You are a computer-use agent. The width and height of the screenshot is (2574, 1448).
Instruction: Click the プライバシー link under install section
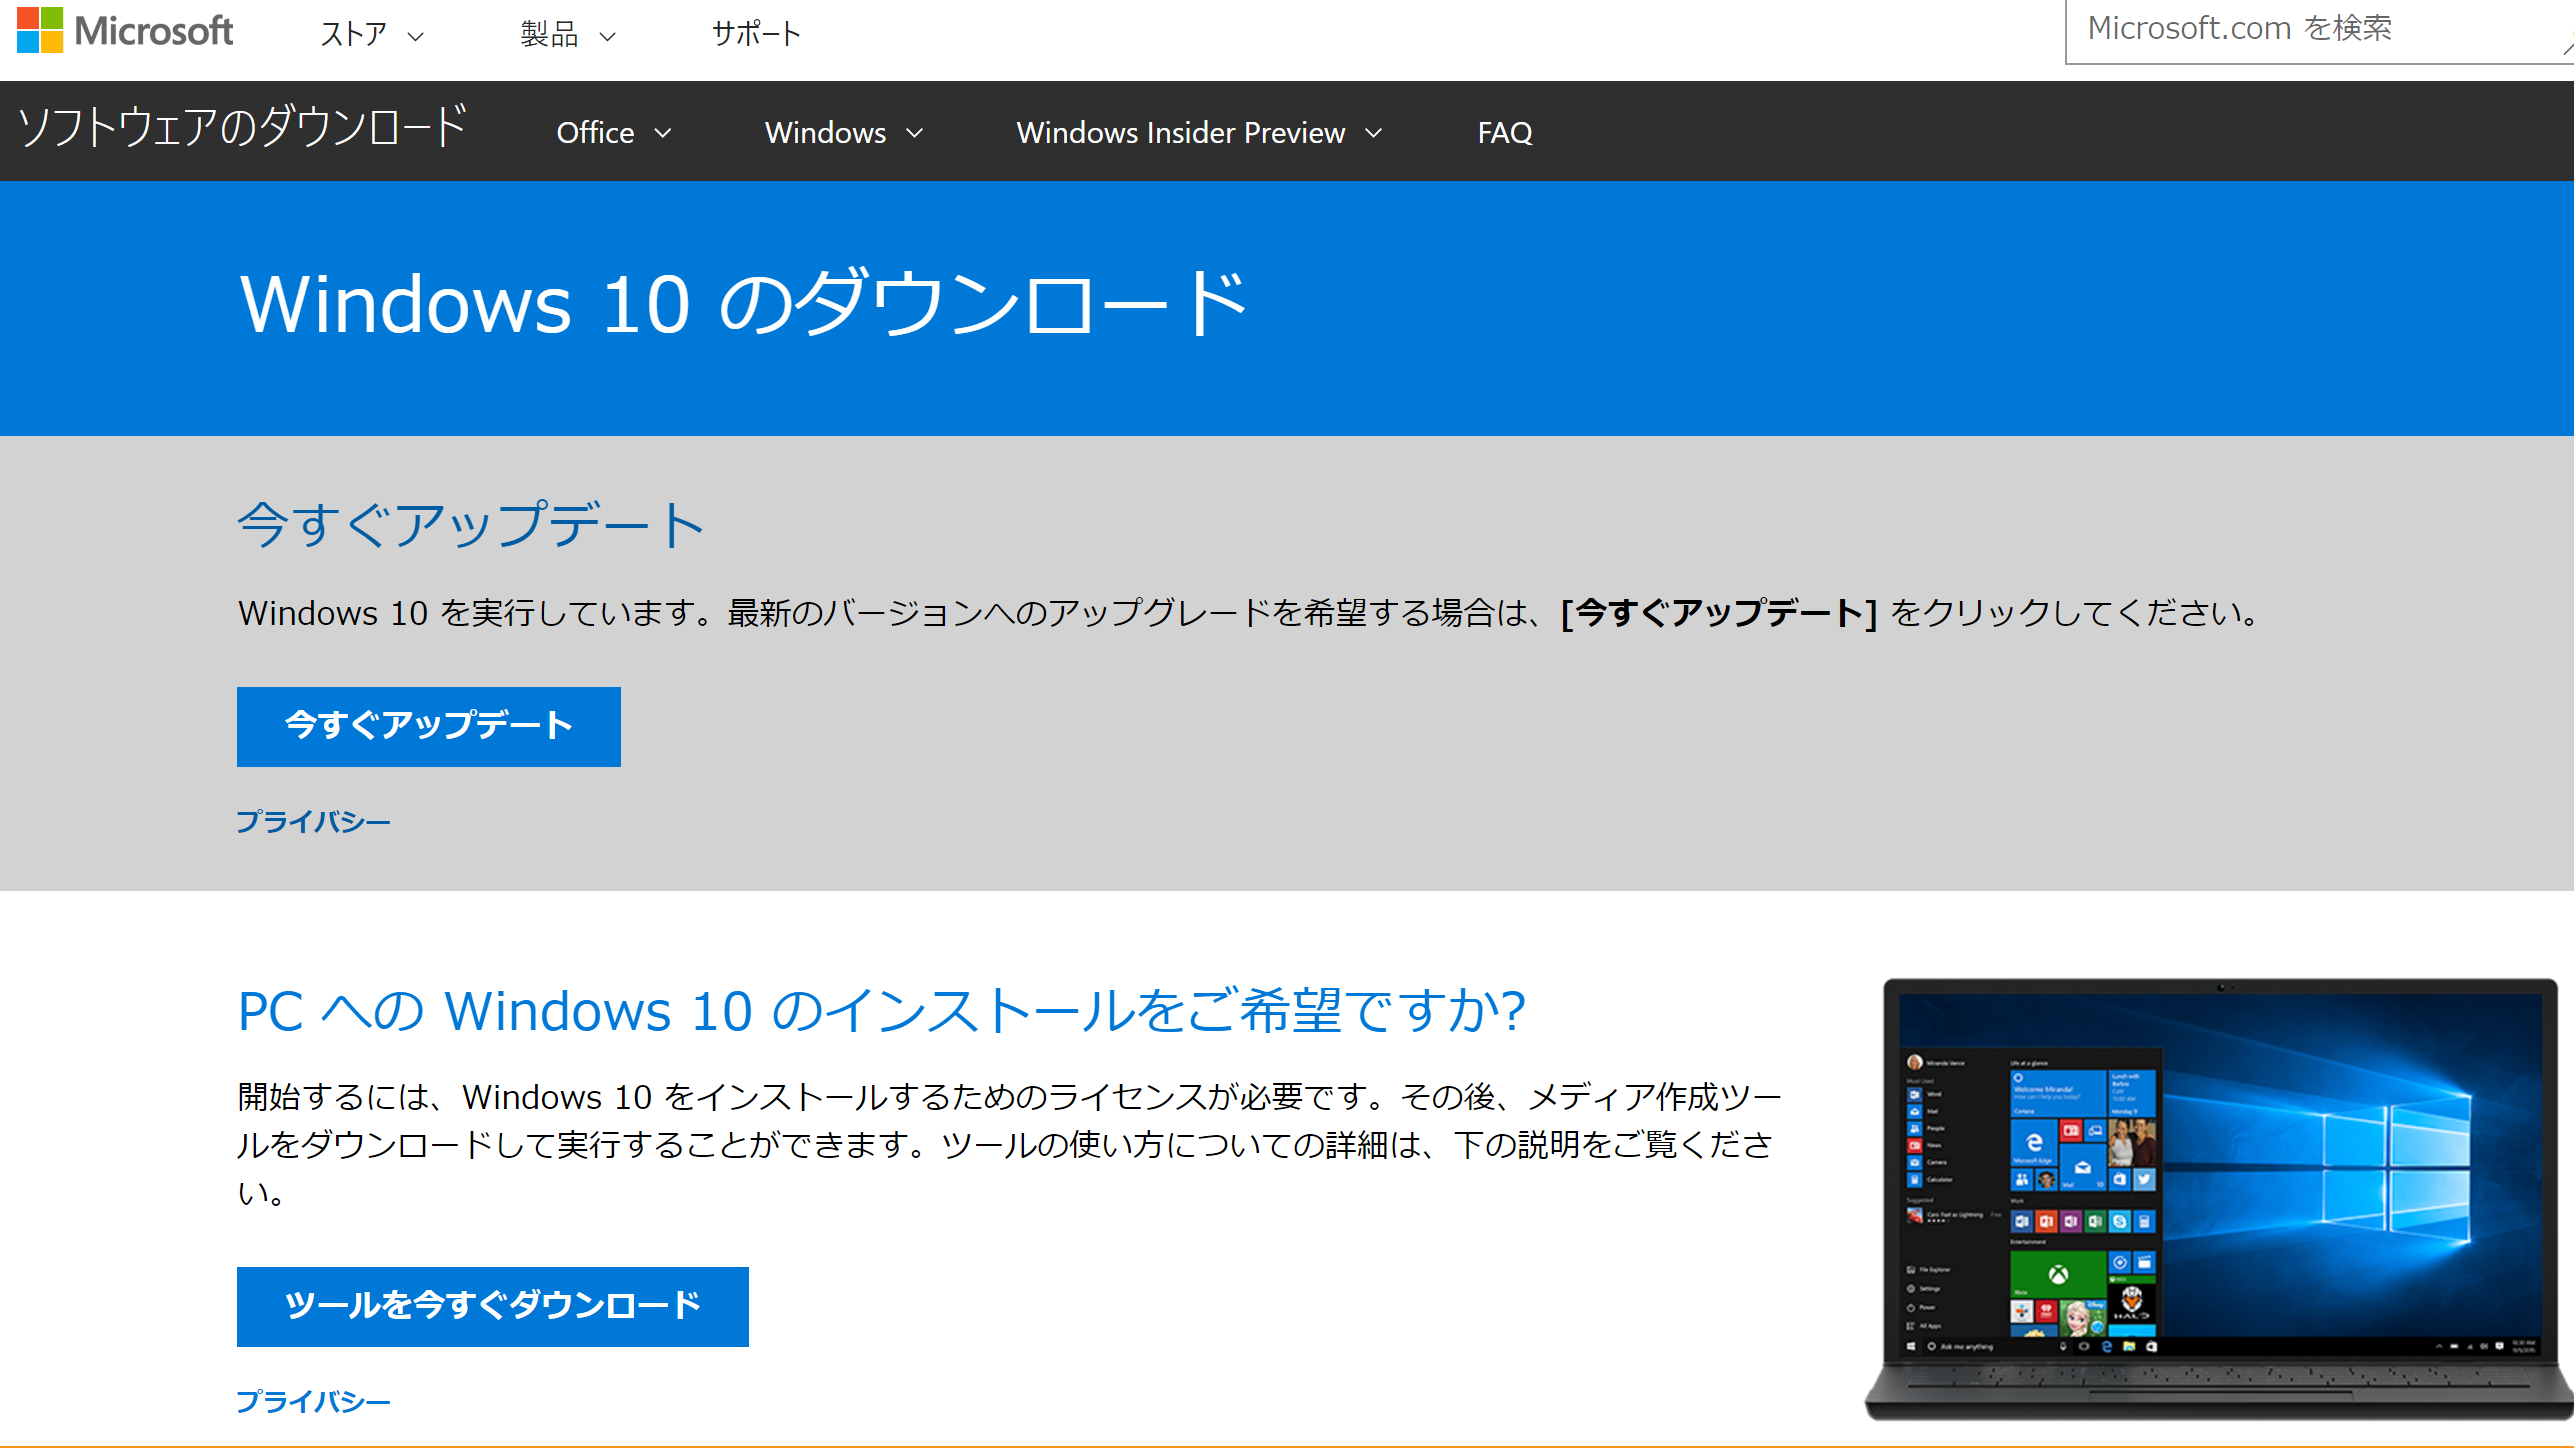(x=315, y=1400)
